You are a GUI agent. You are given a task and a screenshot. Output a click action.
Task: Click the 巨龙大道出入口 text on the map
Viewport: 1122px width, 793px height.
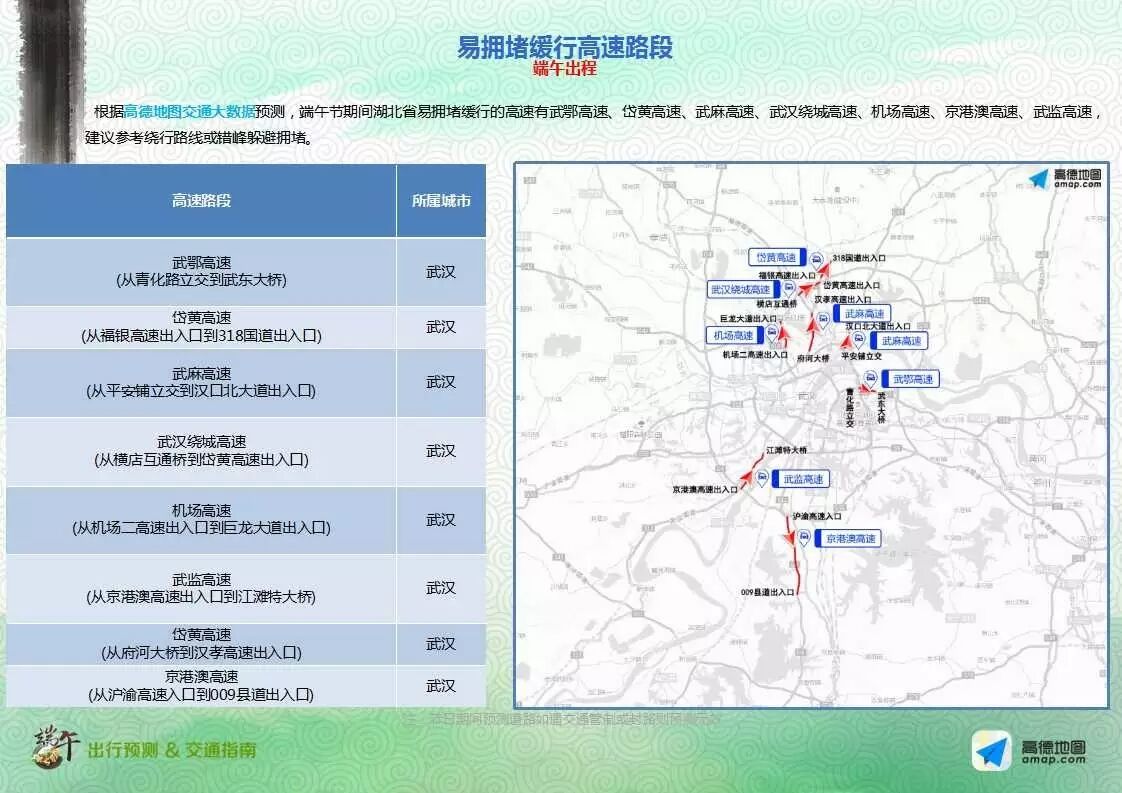[x=748, y=318]
